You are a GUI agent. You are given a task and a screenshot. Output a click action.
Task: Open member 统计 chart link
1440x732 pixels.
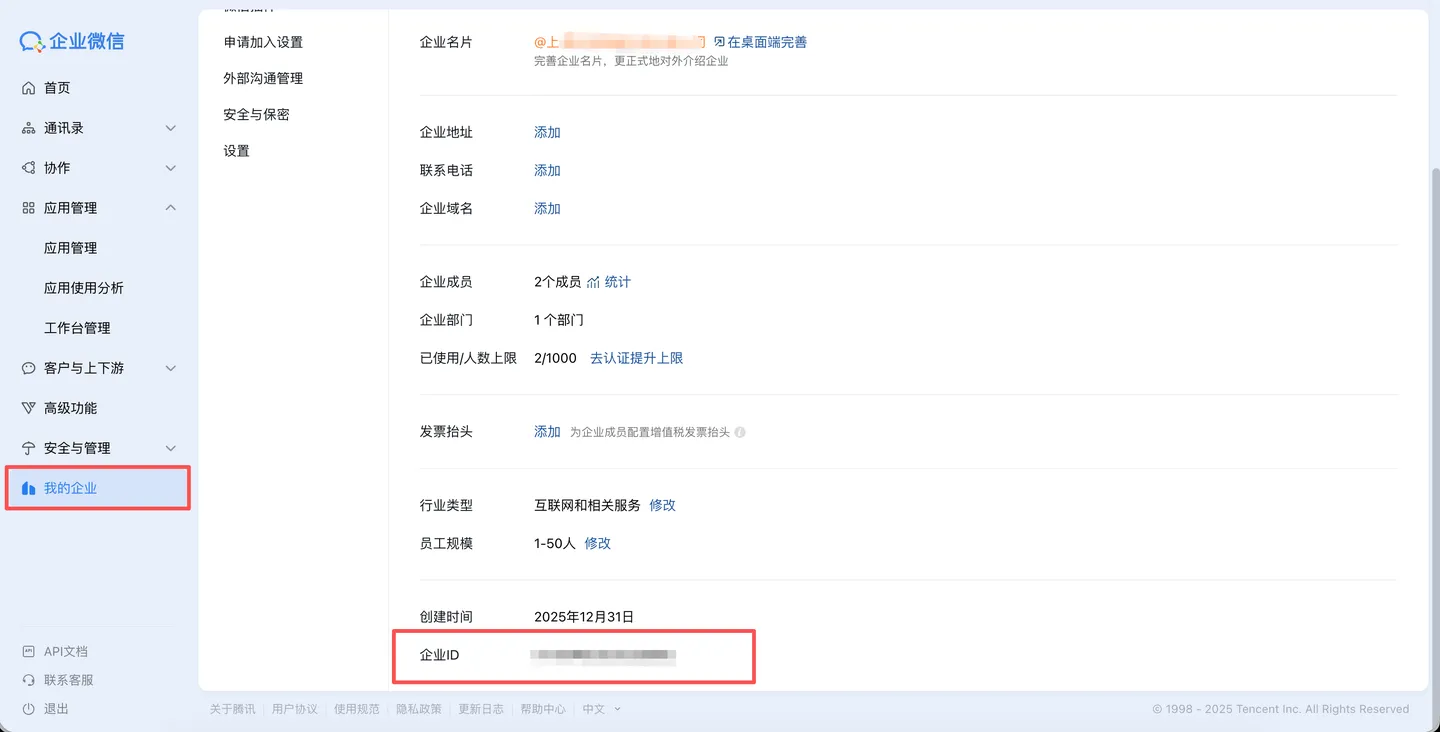coord(609,282)
